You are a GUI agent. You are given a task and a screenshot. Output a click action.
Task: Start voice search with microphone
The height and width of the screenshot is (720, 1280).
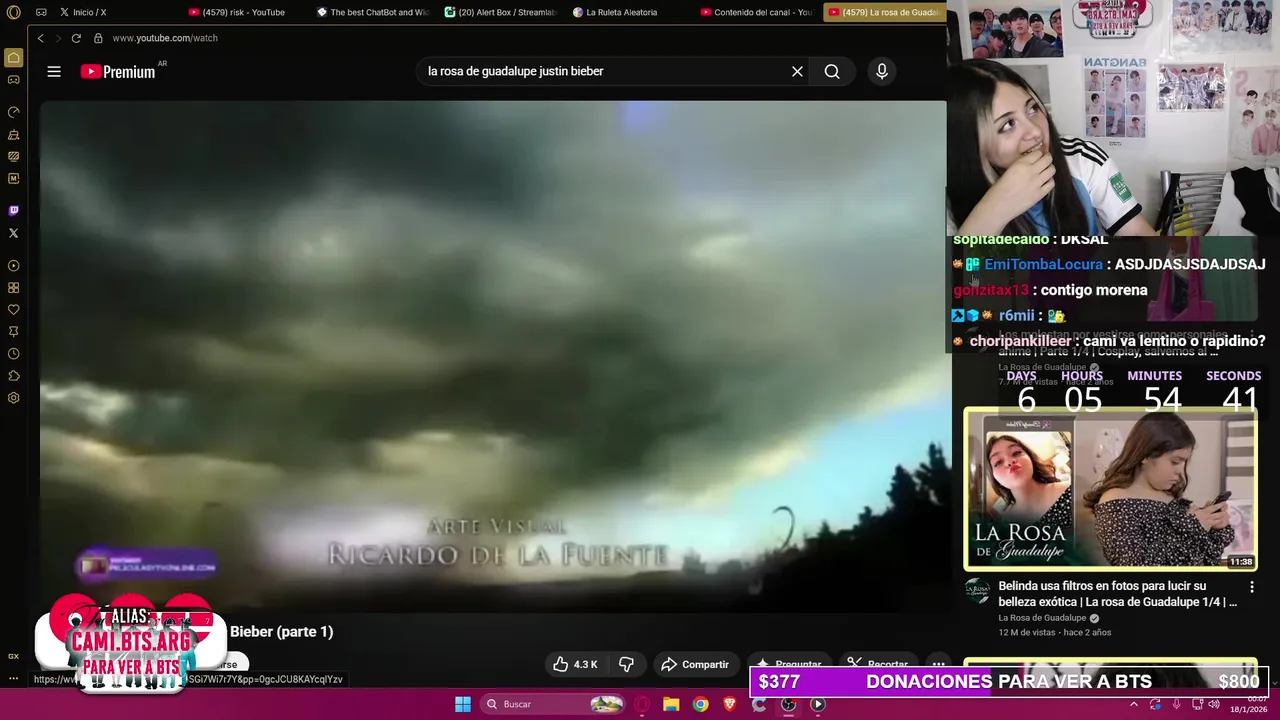point(881,71)
